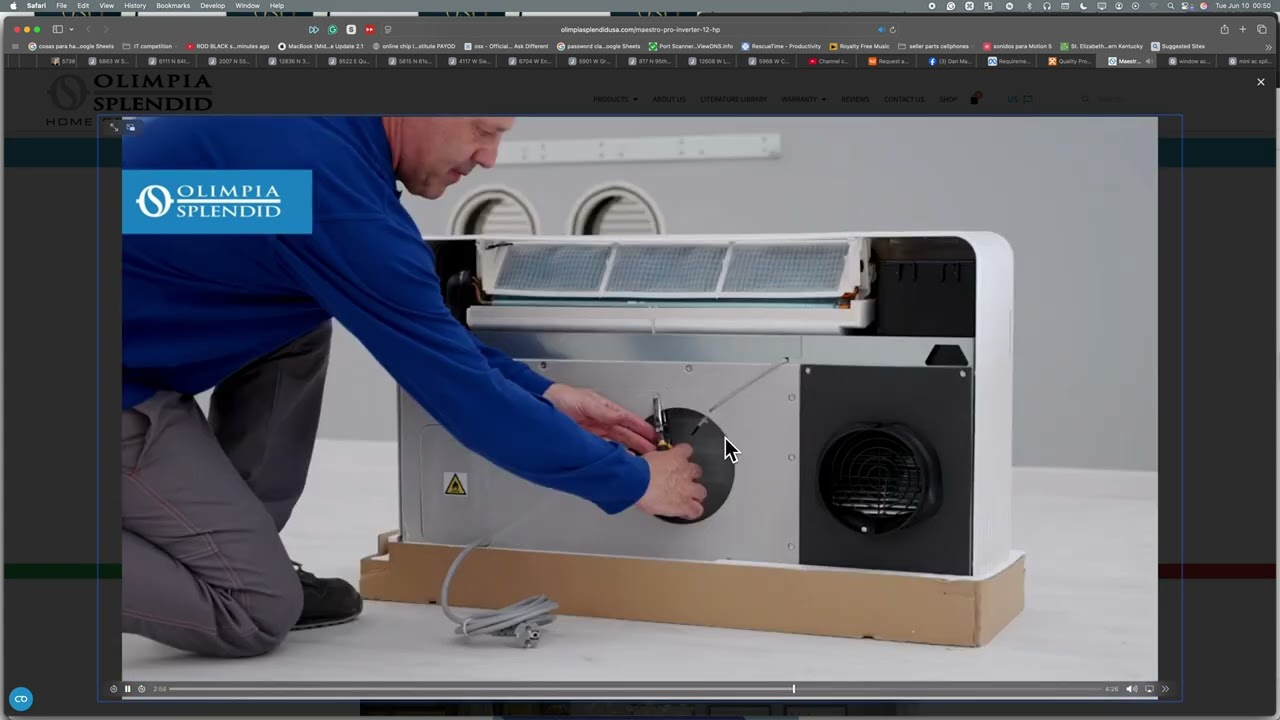Open the Safari menu
1280x720 pixels.
36,6
